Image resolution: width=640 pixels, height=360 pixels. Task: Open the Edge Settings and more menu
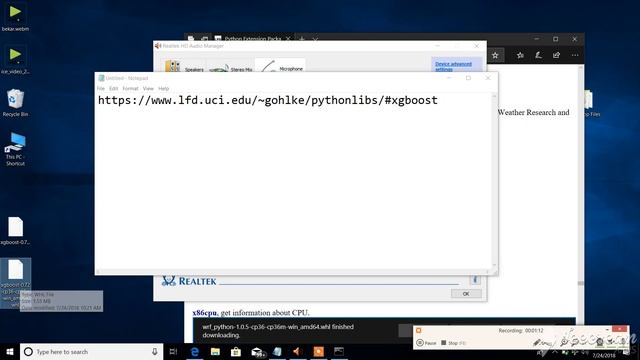[x=575, y=55]
